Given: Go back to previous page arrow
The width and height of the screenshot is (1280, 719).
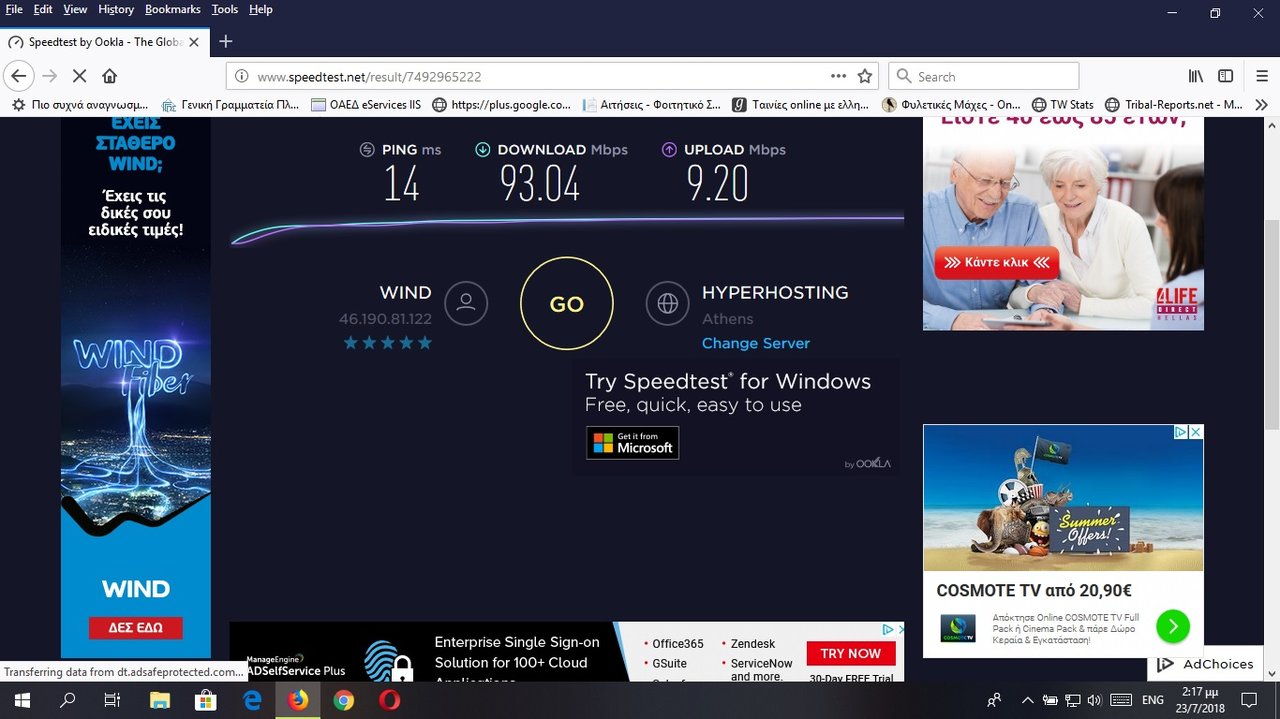Looking at the screenshot, I should (x=18, y=76).
